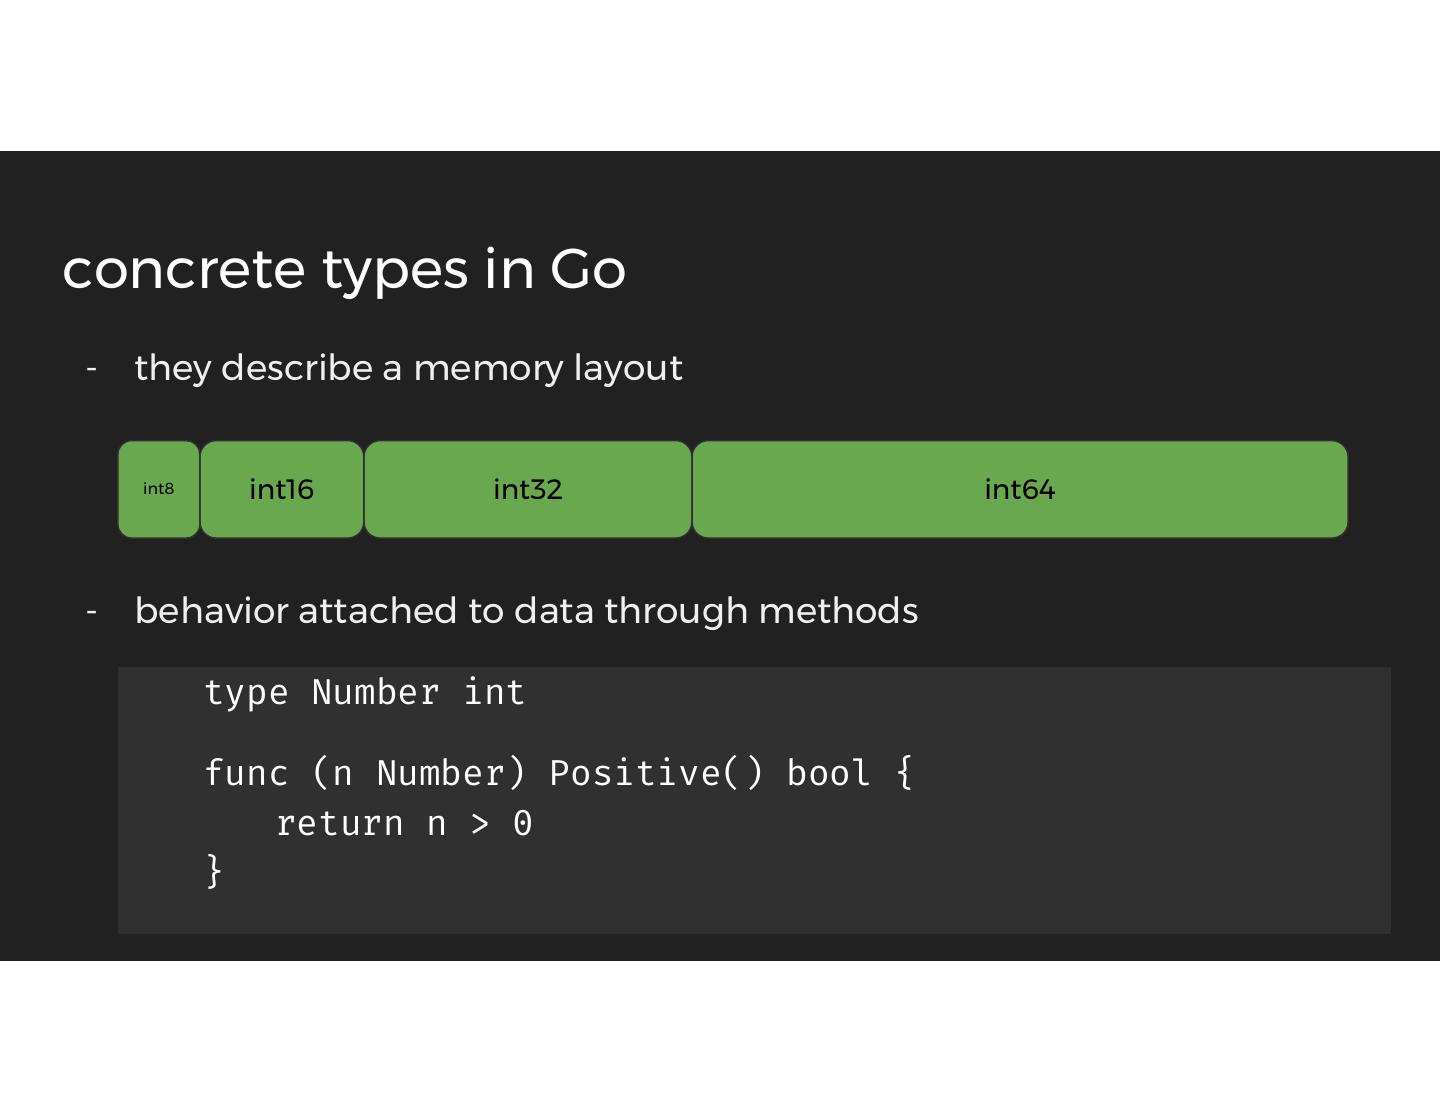Click "Number" in the type declaration line
1440x1113 pixels.
(375, 692)
